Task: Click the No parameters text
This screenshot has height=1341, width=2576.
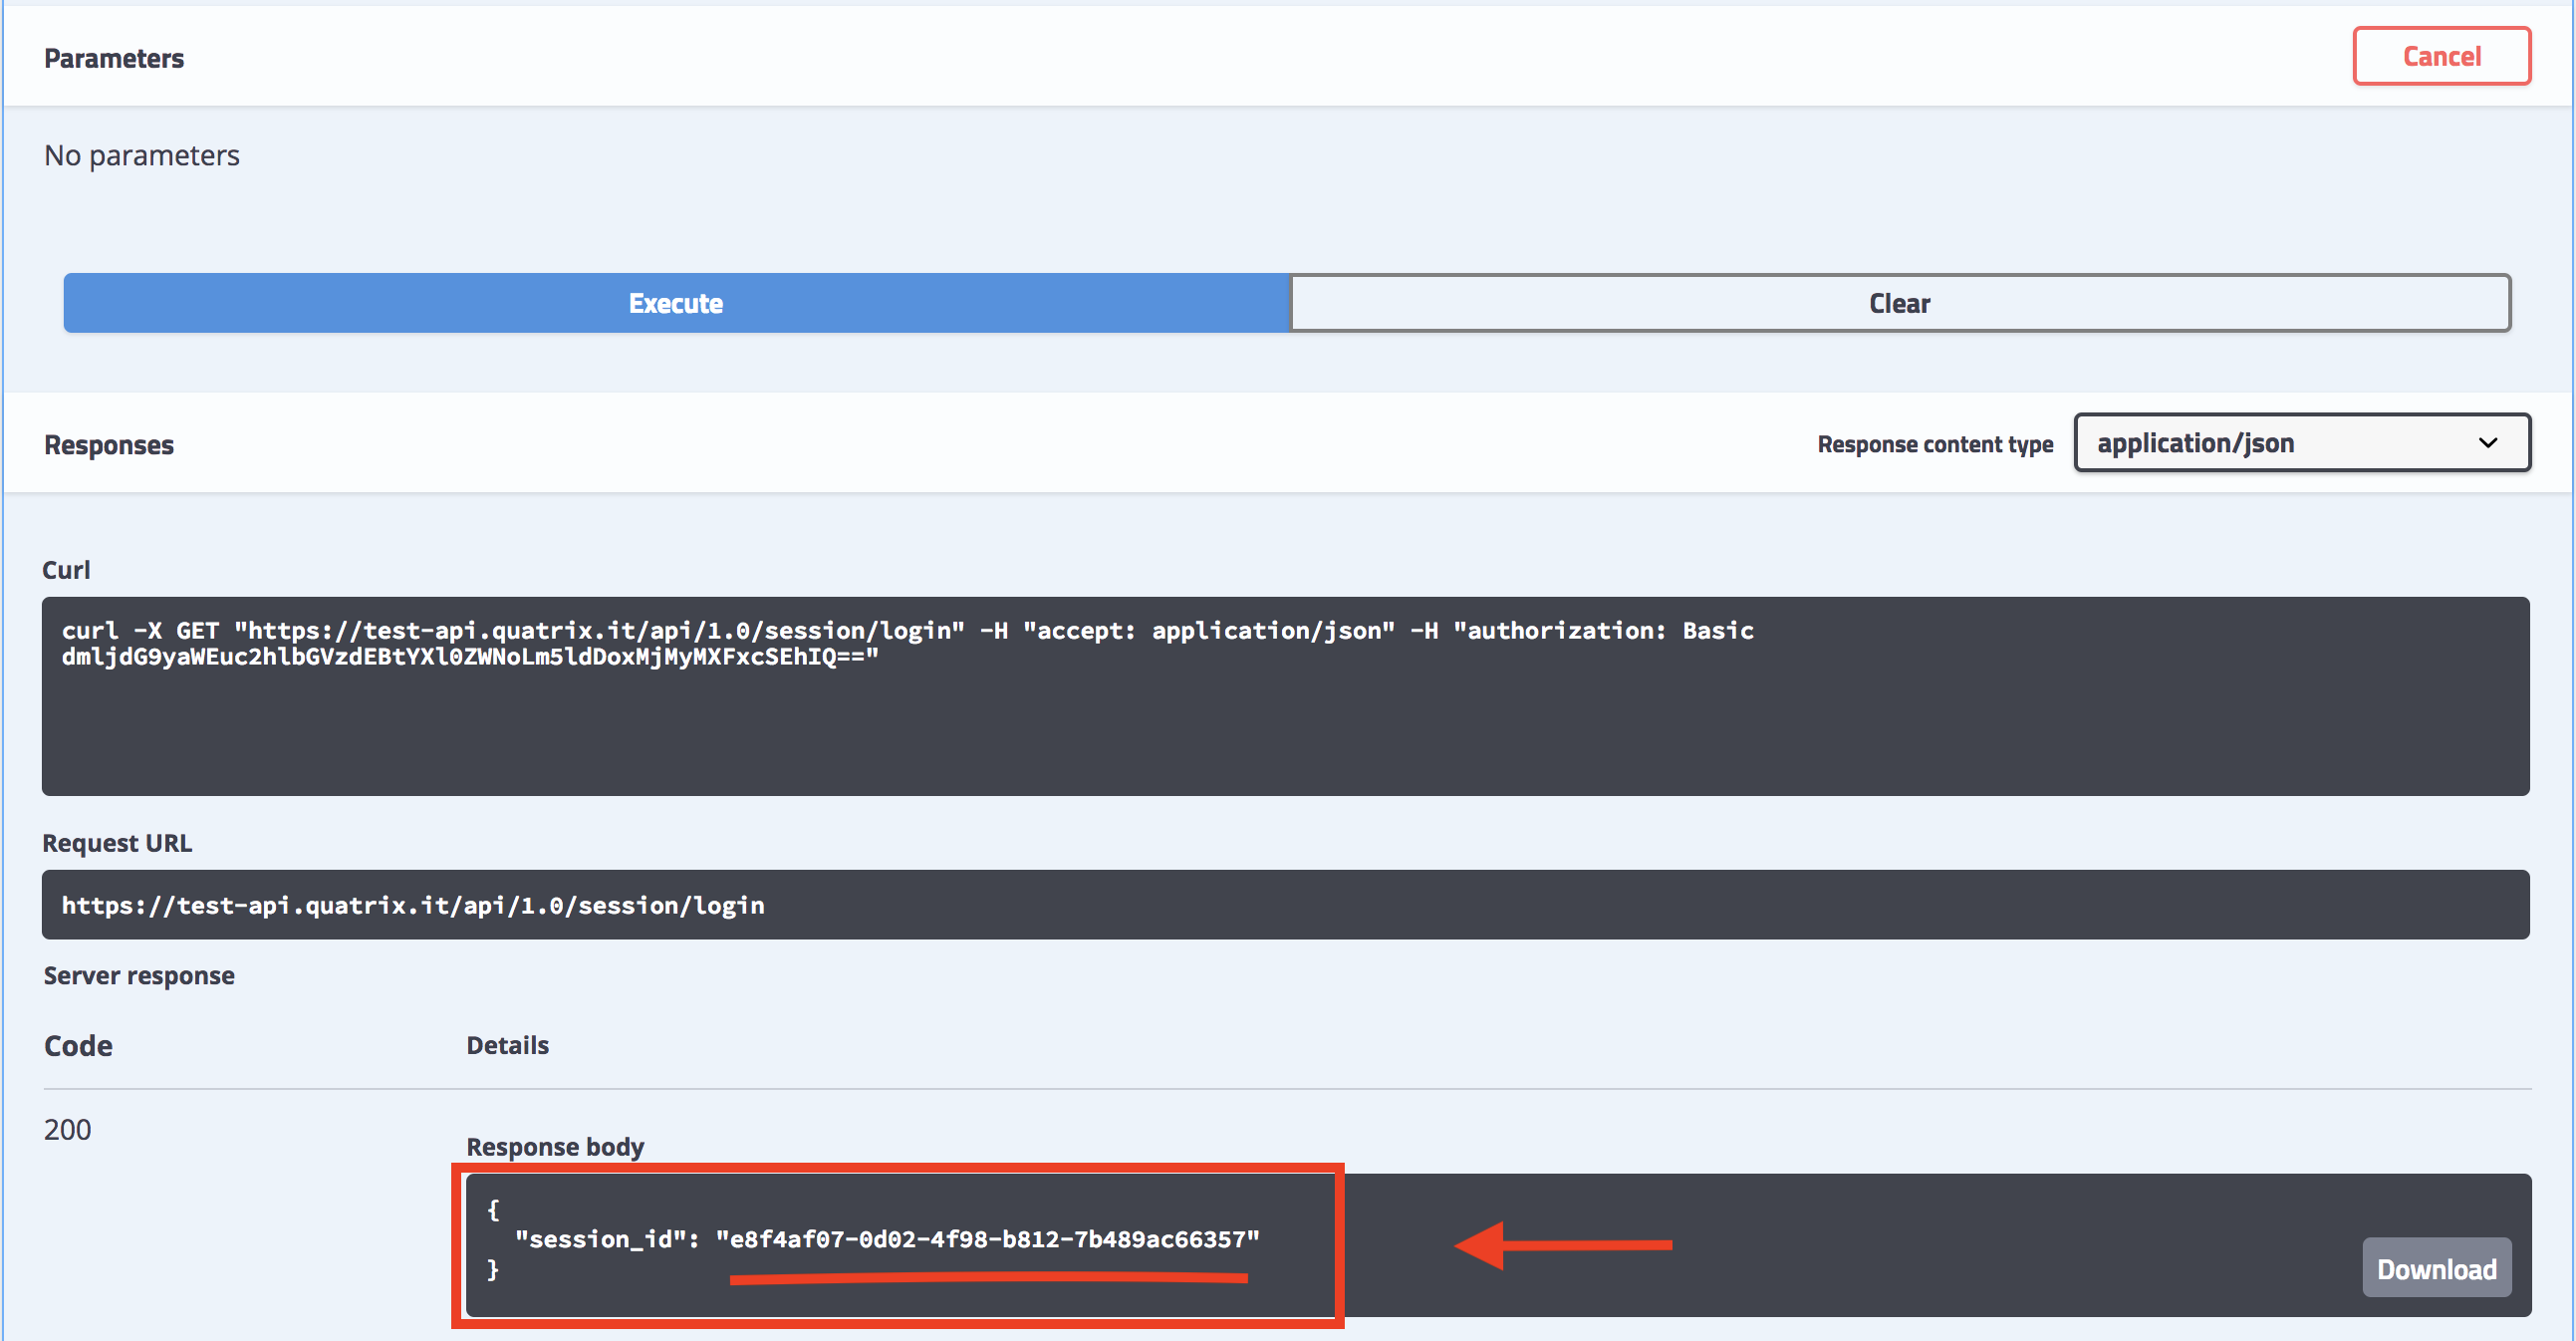Action: [142, 155]
